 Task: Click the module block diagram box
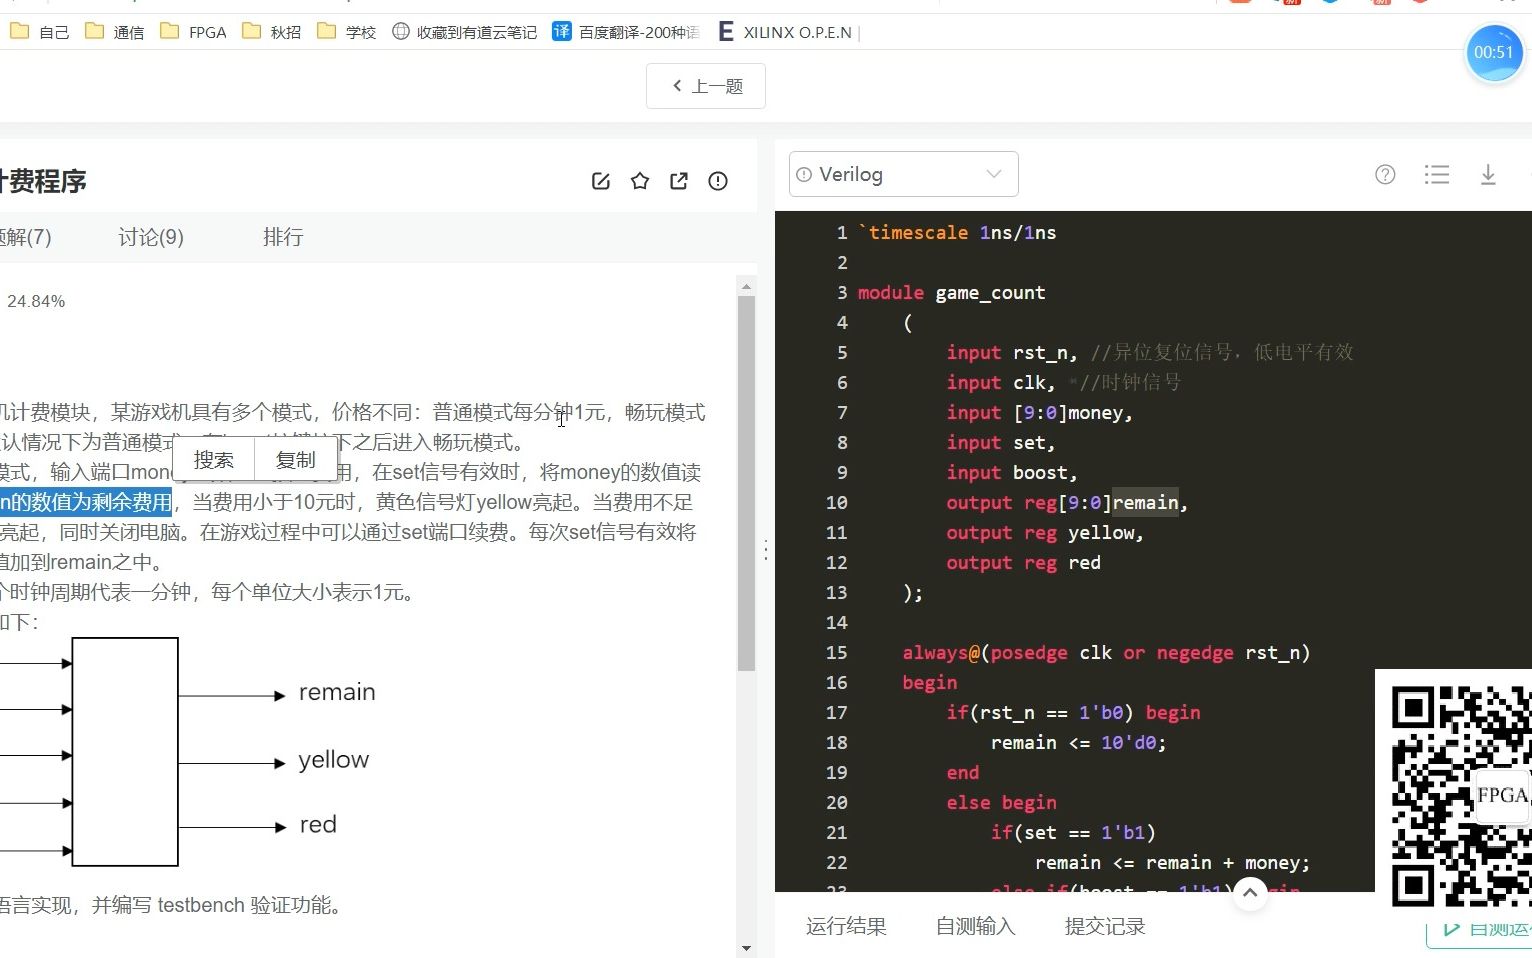point(125,752)
